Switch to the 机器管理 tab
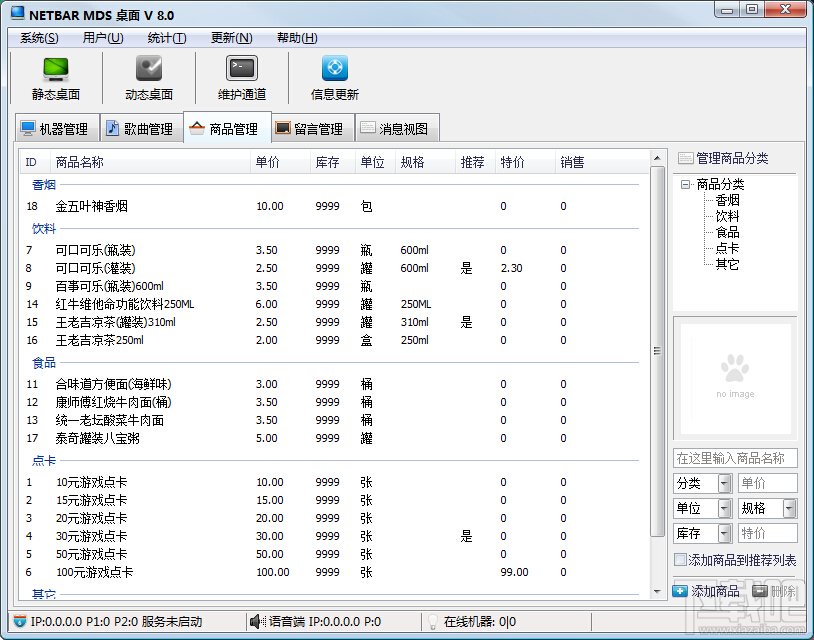 tap(57, 128)
